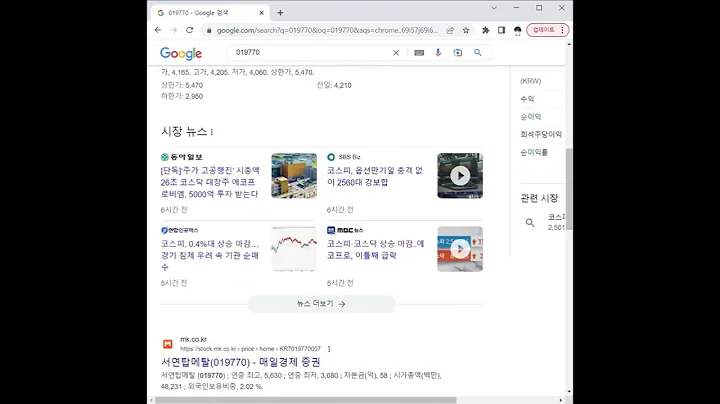Image resolution: width=720 pixels, height=404 pixels.
Task: Open the 시장 뉴스 three-dot options
Action: 212,132
